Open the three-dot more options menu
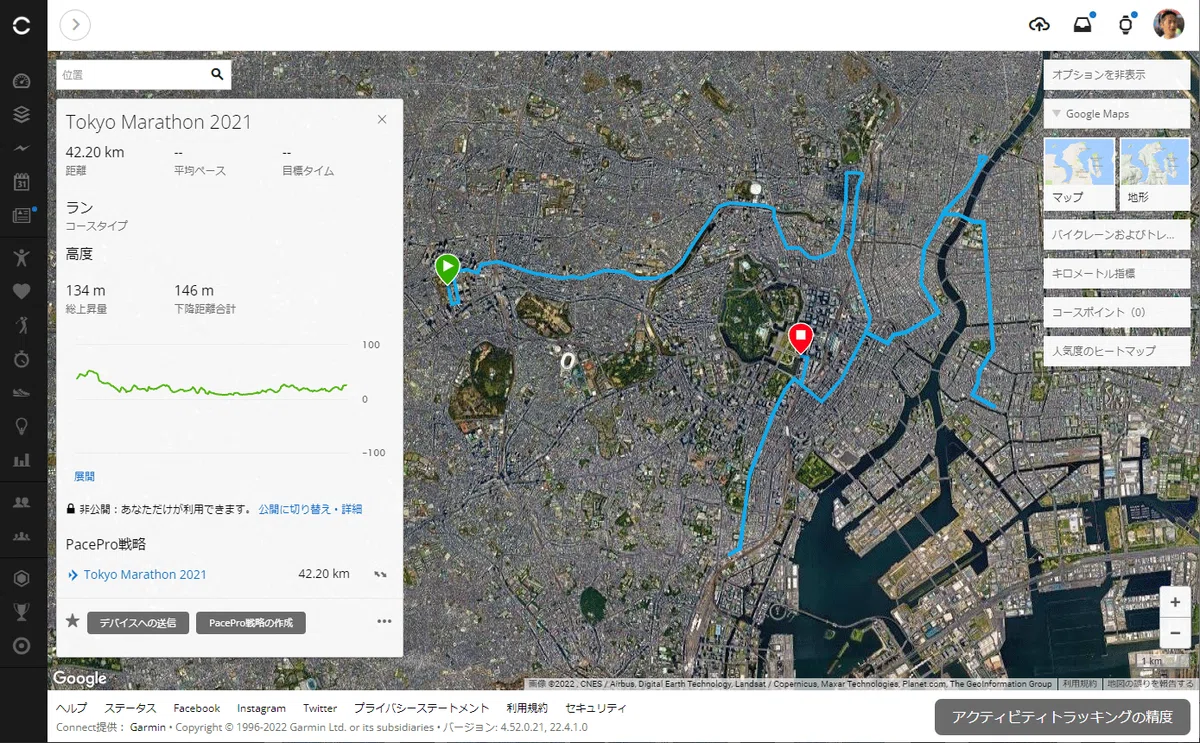 [384, 621]
